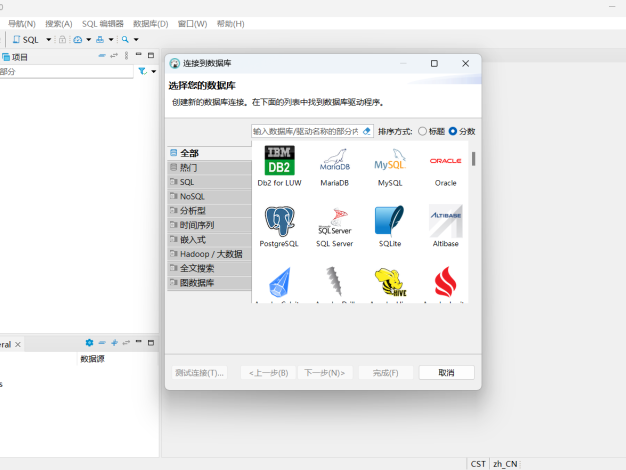This screenshot has width=626, height=470.
Task: Open dropdown arrow beside the search magnifier
Action: (x=136, y=40)
